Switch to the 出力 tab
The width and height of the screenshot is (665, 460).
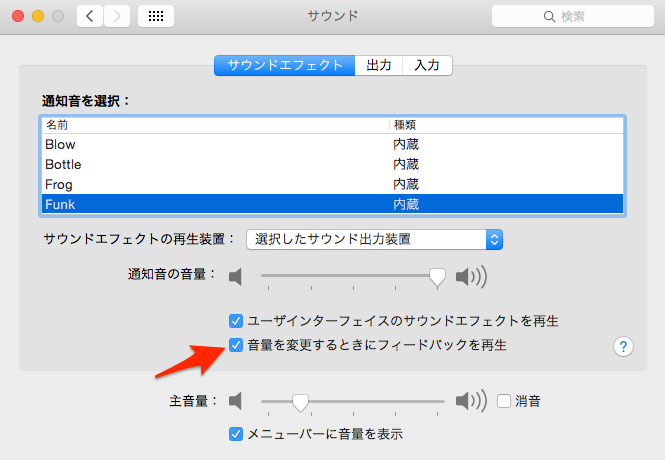pyautogui.click(x=379, y=65)
